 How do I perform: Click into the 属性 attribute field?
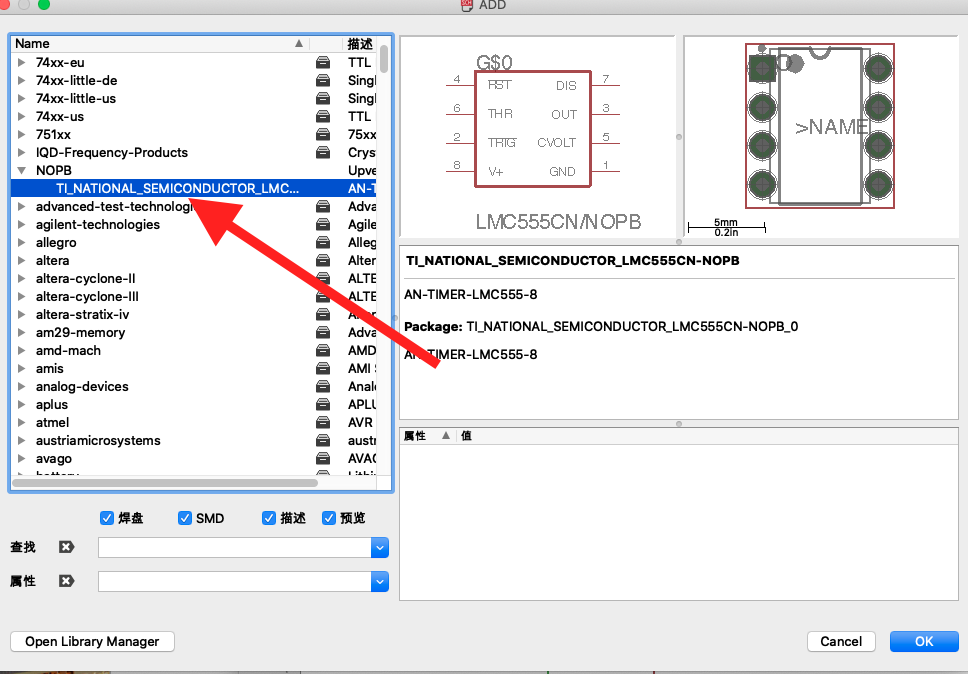(235, 581)
